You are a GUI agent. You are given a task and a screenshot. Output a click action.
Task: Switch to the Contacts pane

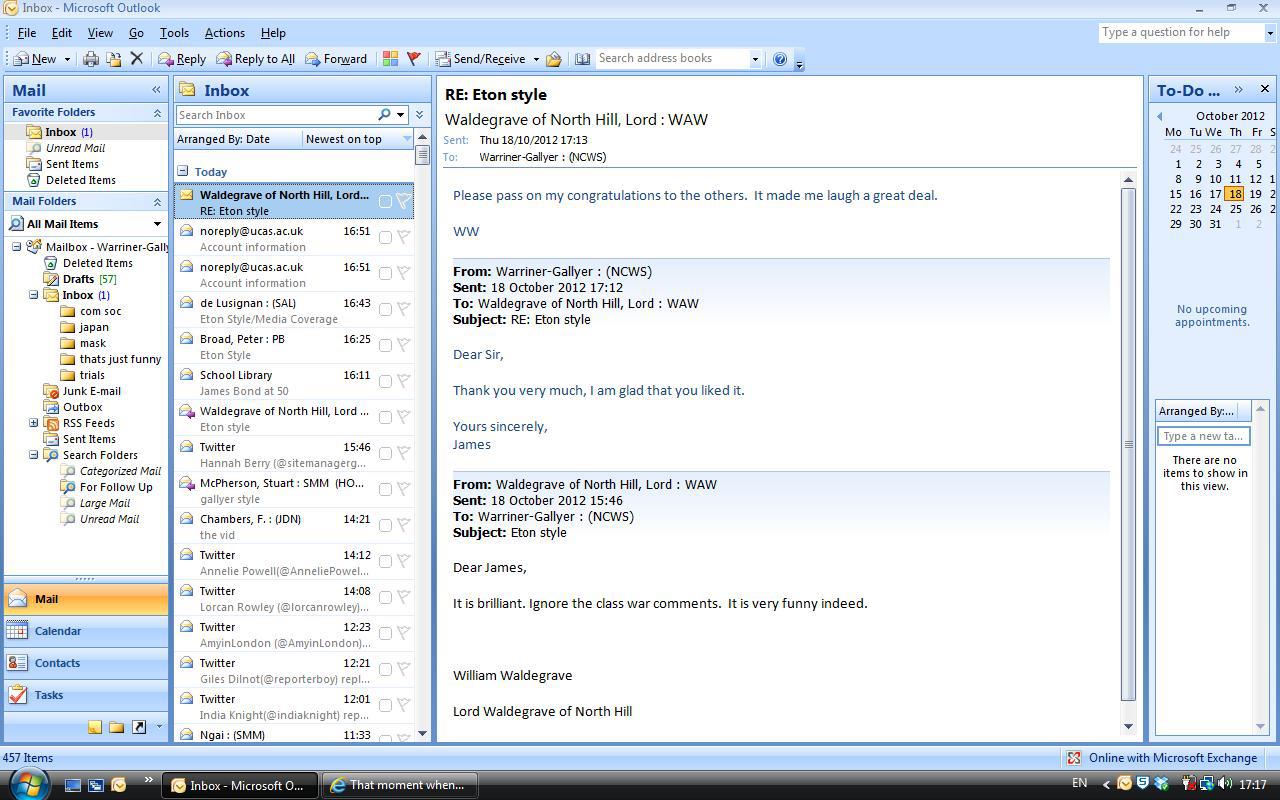(x=86, y=663)
